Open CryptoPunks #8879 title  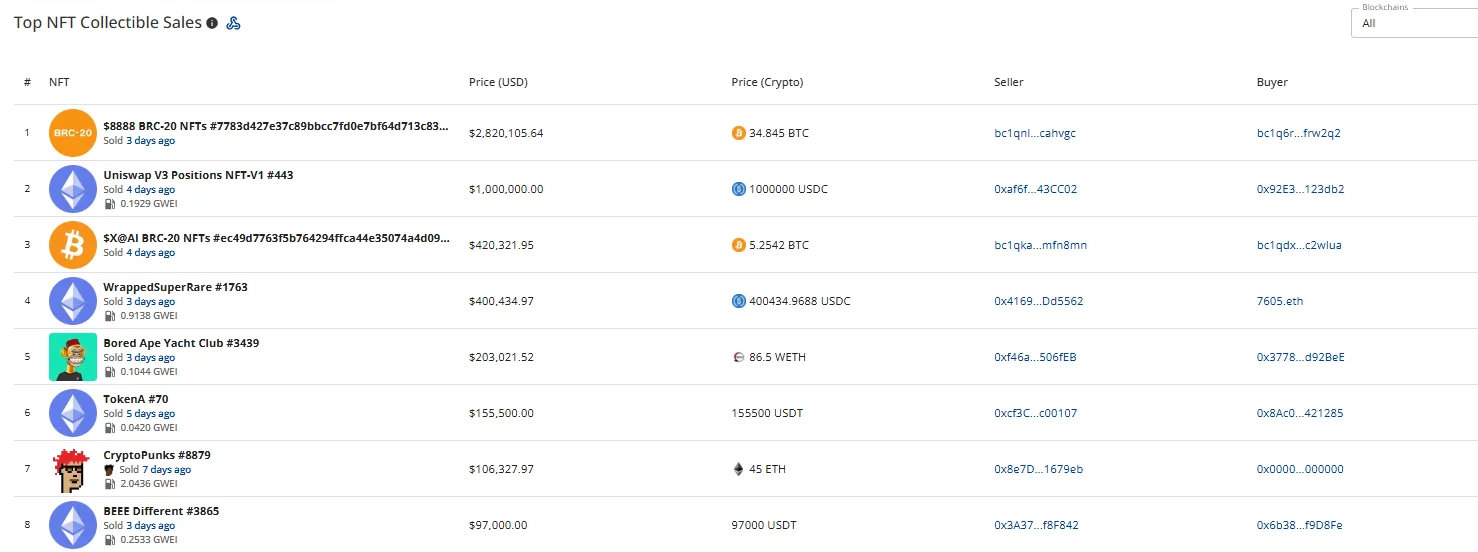157,455
